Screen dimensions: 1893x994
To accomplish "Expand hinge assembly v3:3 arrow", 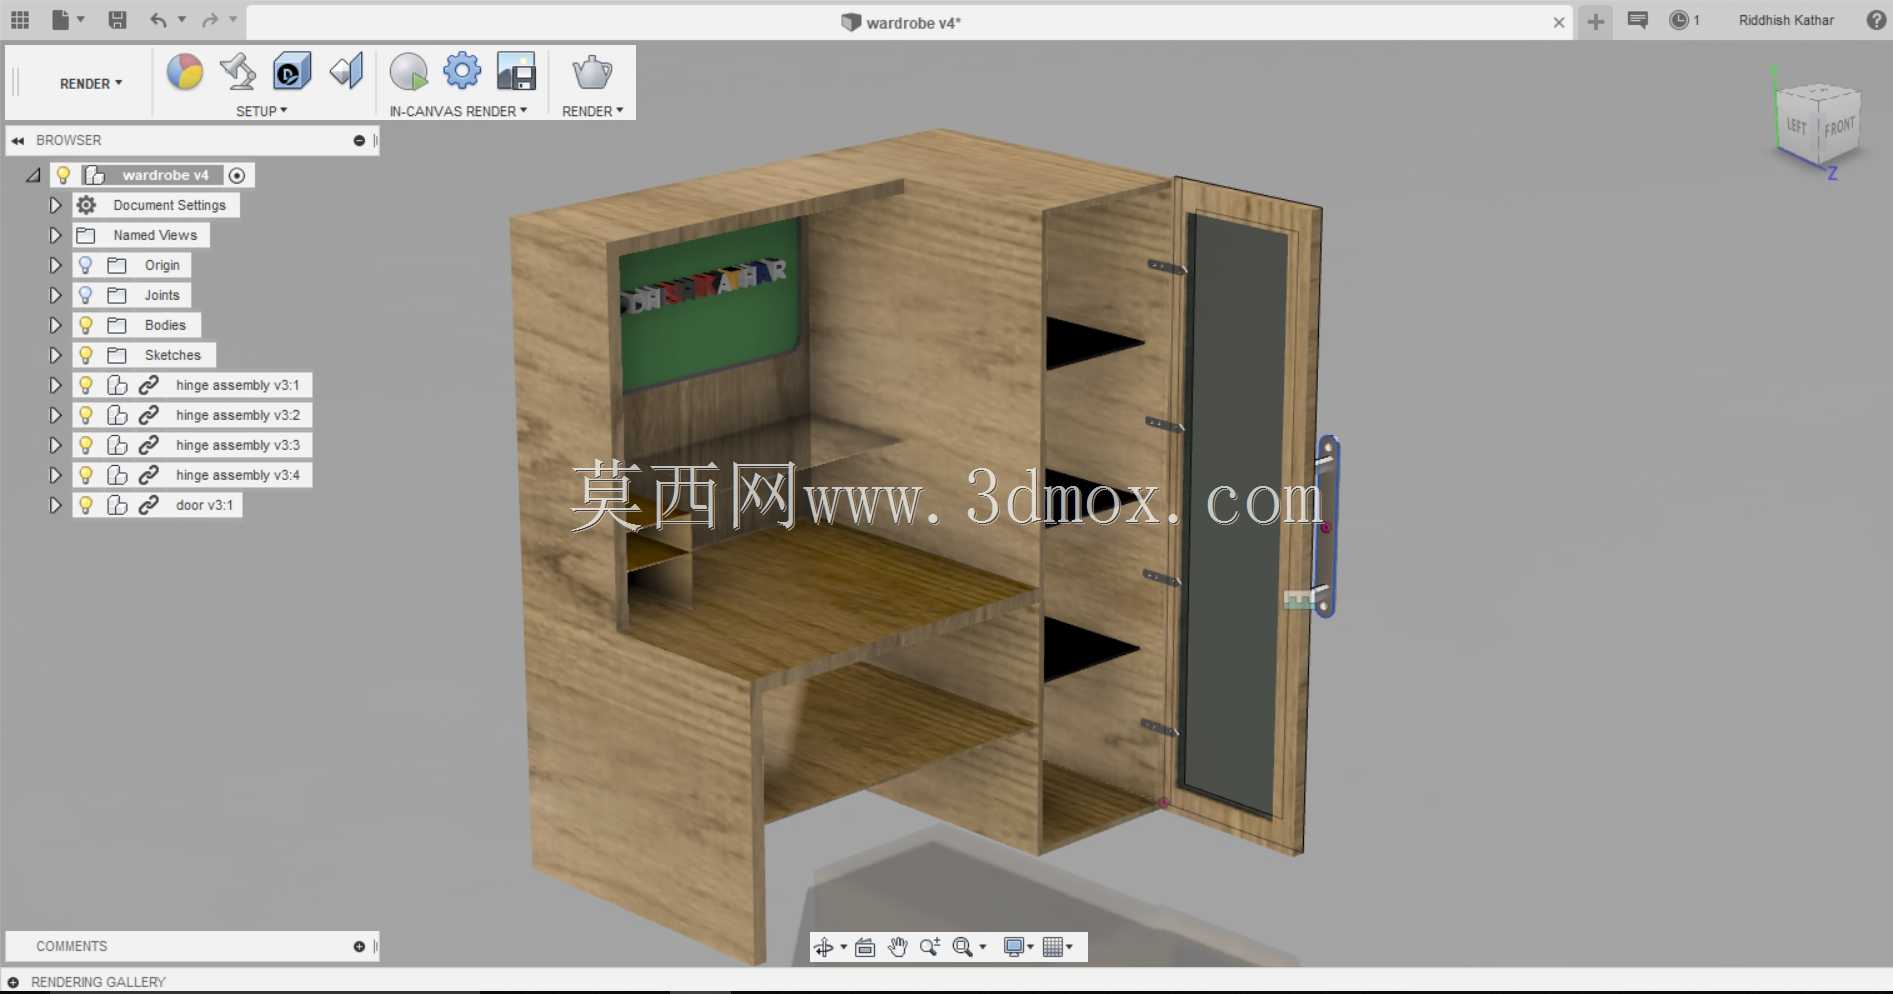I will tap(55, 445).
